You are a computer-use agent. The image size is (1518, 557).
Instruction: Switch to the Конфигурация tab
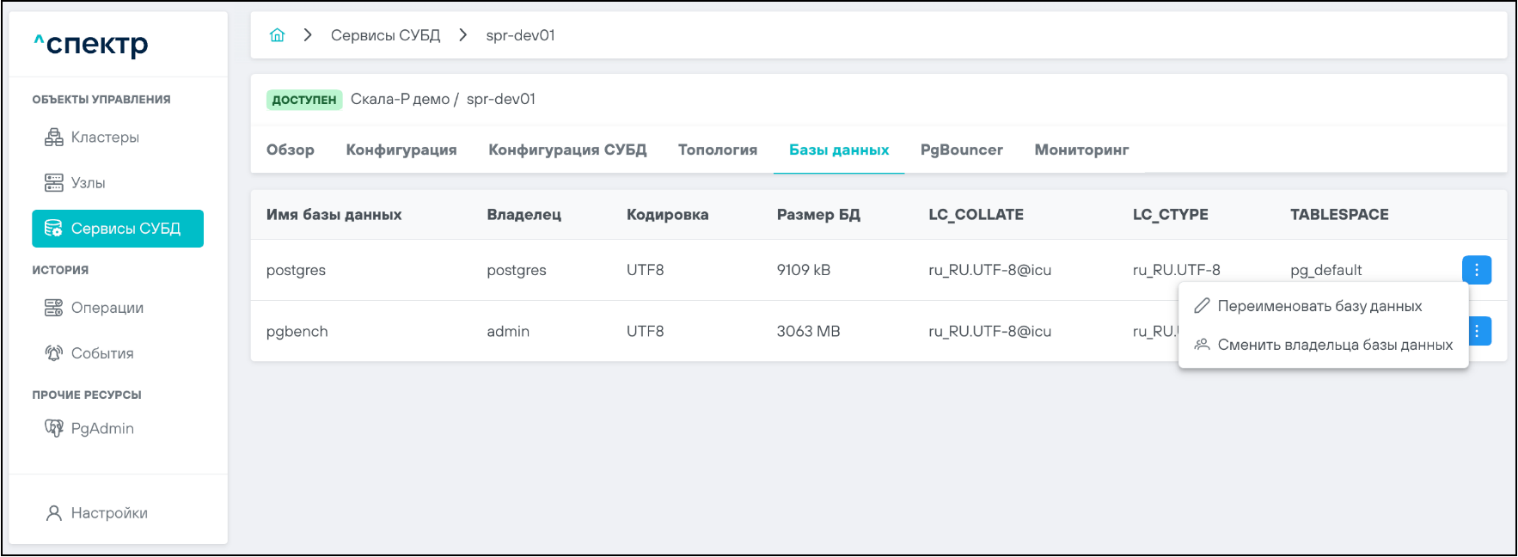[401, 150]
